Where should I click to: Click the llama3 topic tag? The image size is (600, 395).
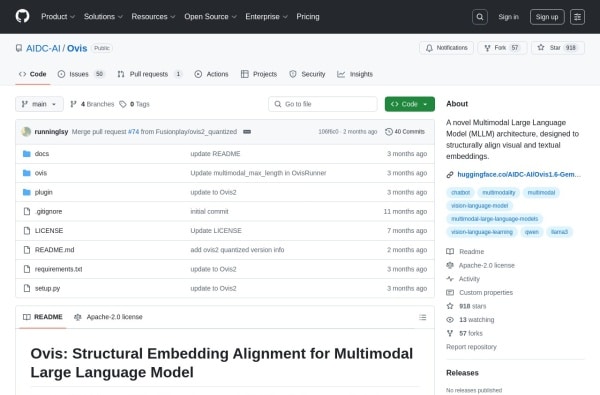coord(559,232)
